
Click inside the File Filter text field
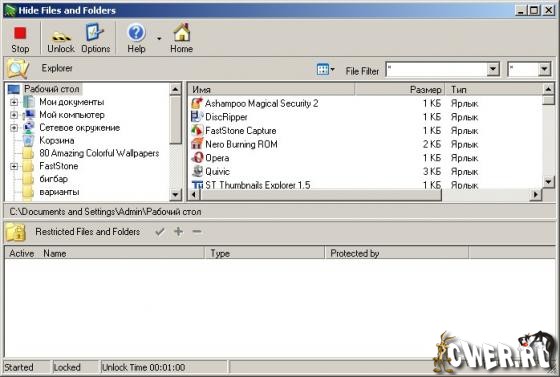pos(436,69)
